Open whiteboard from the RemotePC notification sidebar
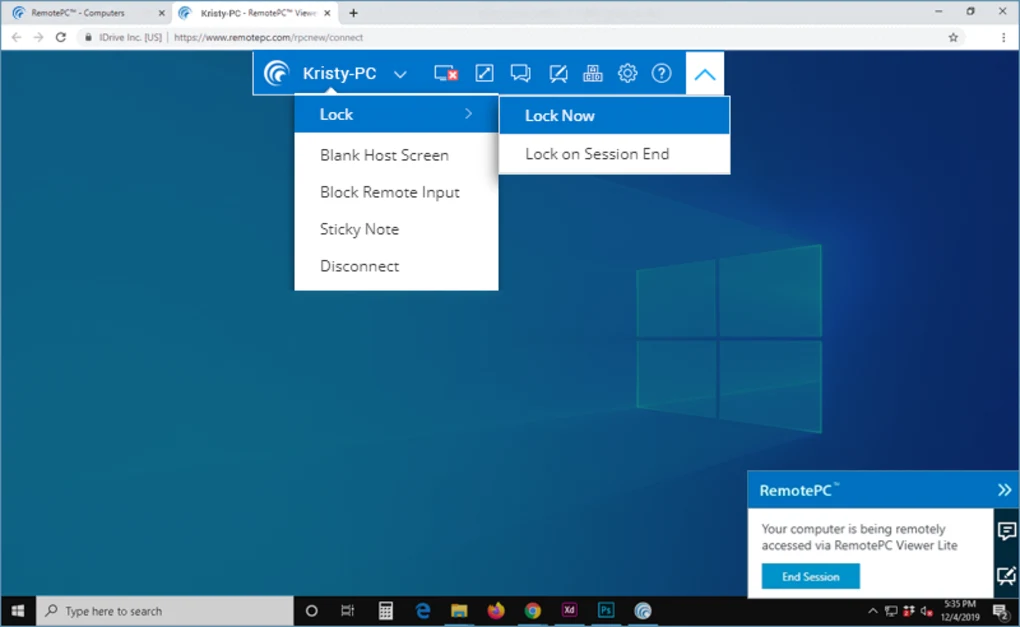 coord(1006,573)
